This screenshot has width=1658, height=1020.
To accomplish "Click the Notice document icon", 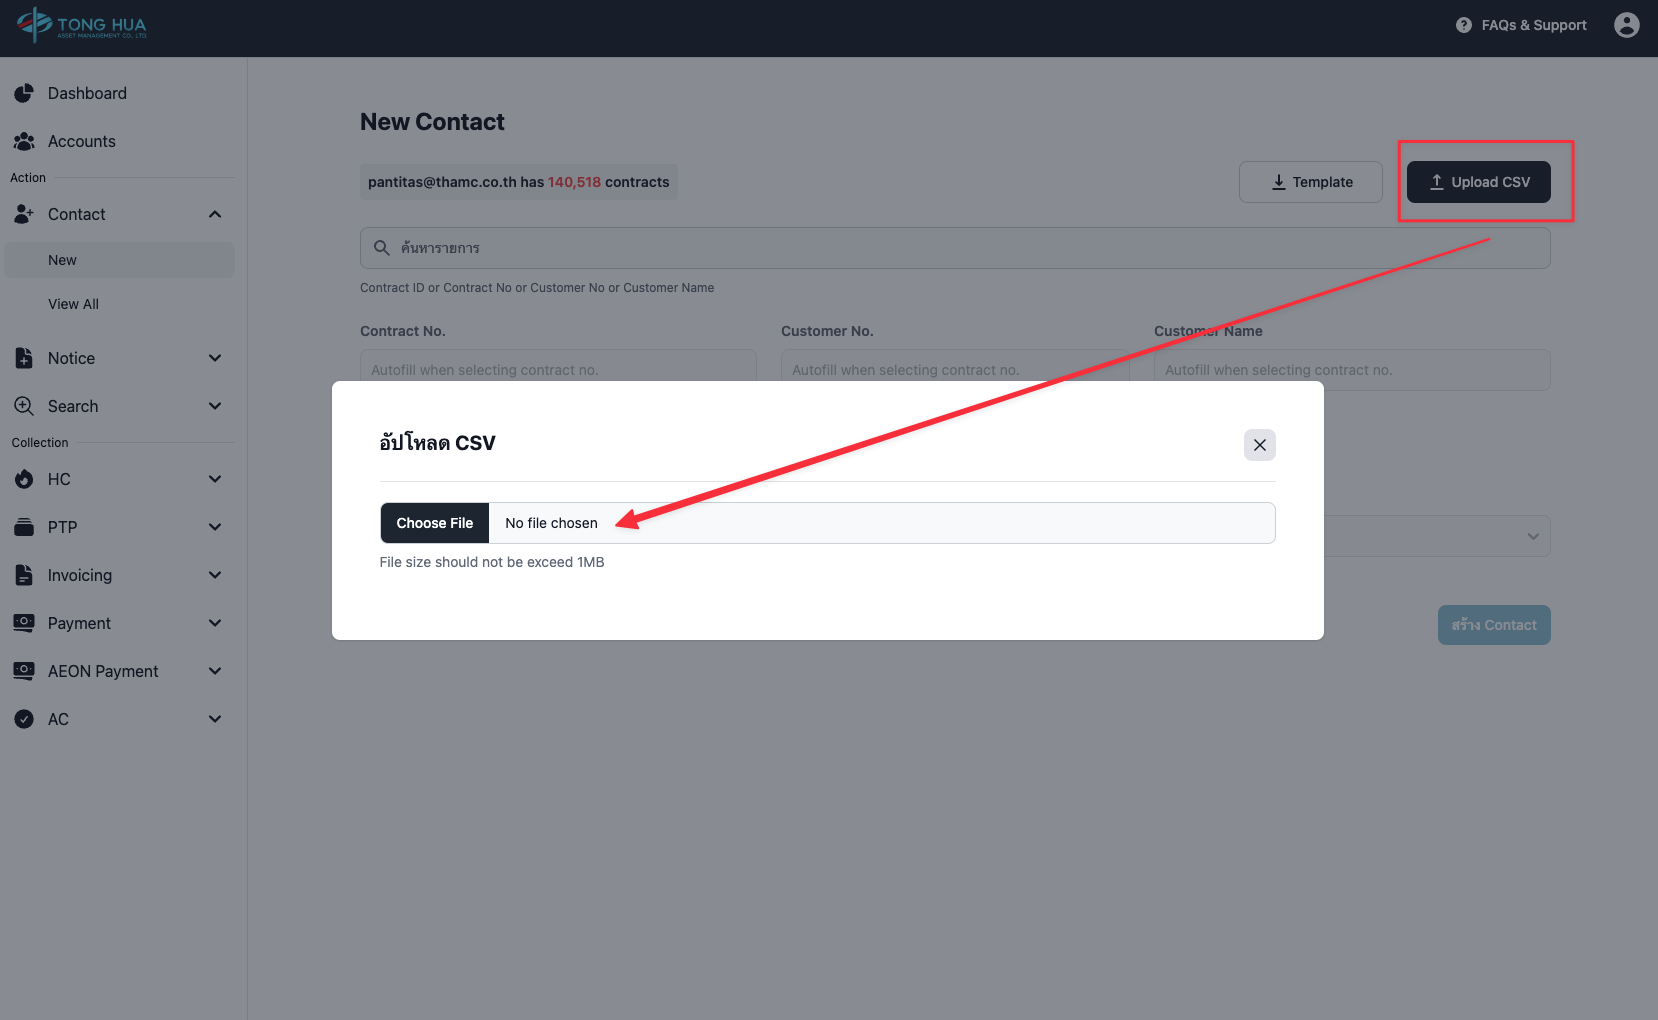I will click(24, 358).
